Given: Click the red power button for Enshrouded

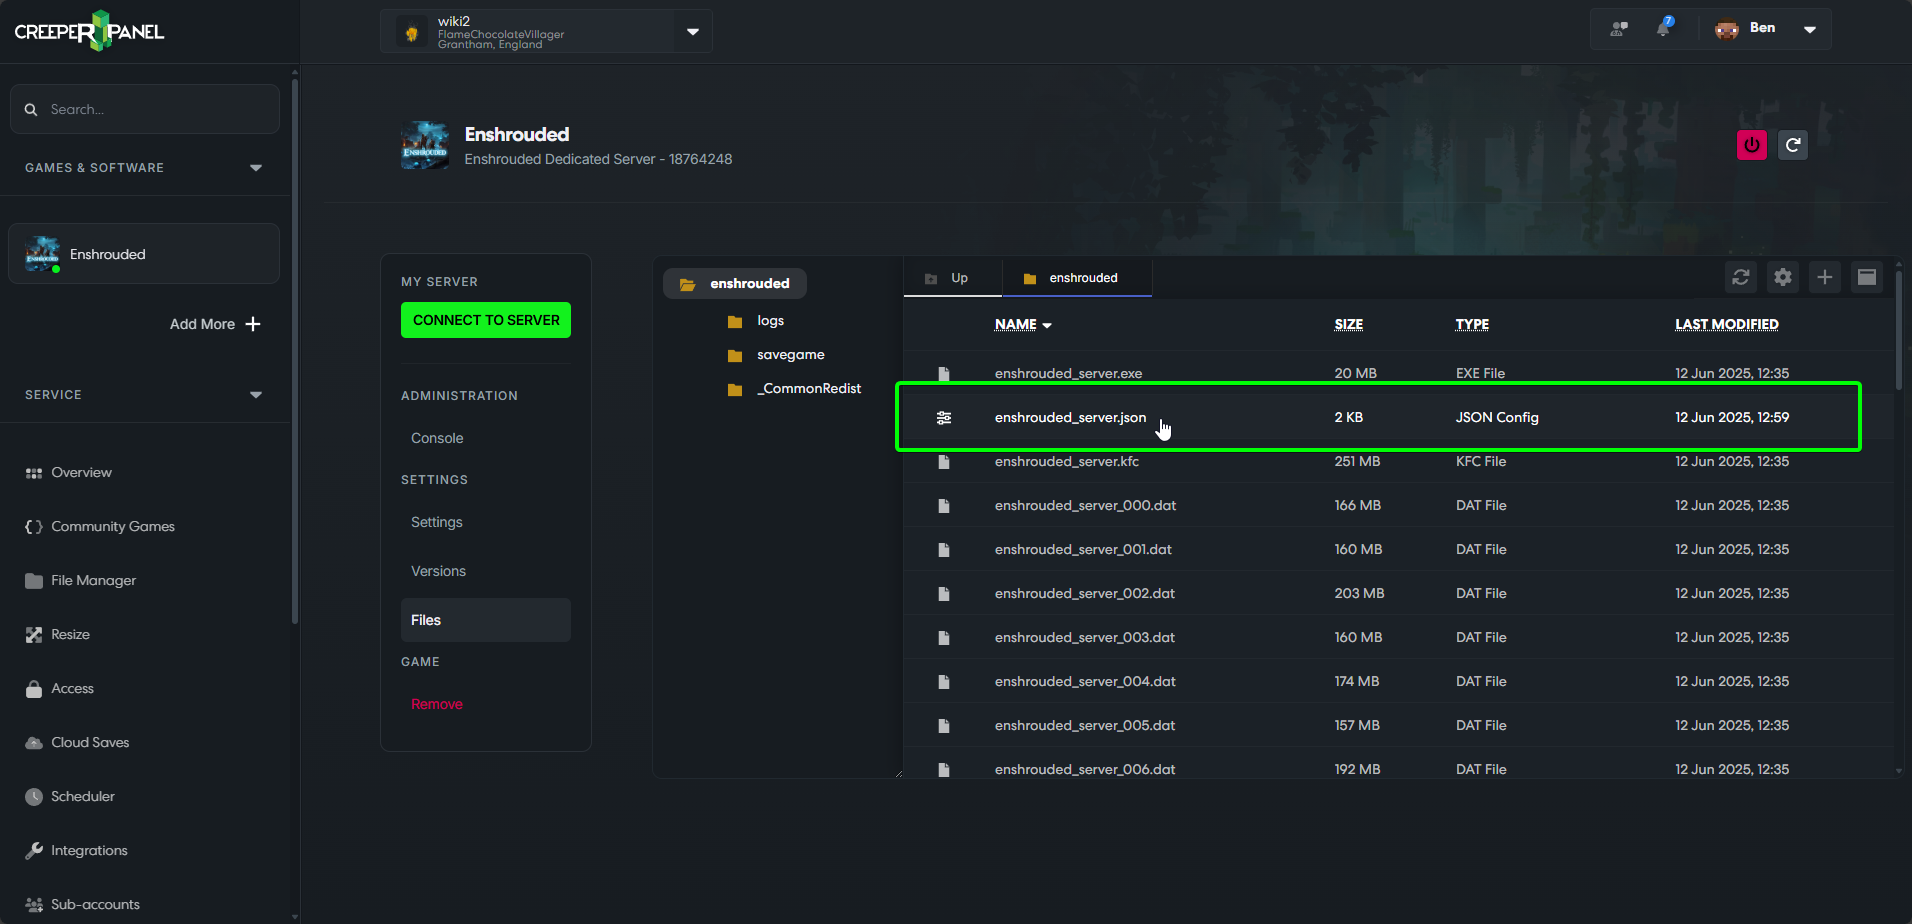Looking at the screenshot, I should click(x=1751, y=145).
